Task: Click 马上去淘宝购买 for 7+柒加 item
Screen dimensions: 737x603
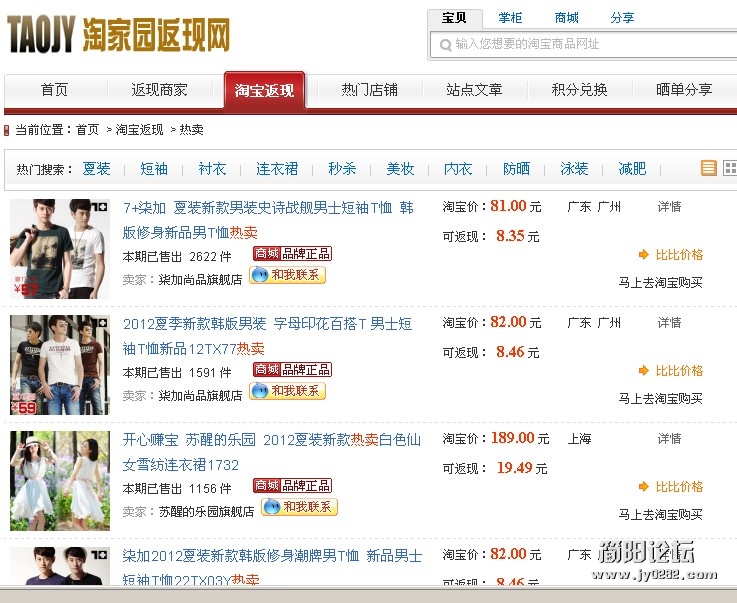Action: (x=660, y=283)
